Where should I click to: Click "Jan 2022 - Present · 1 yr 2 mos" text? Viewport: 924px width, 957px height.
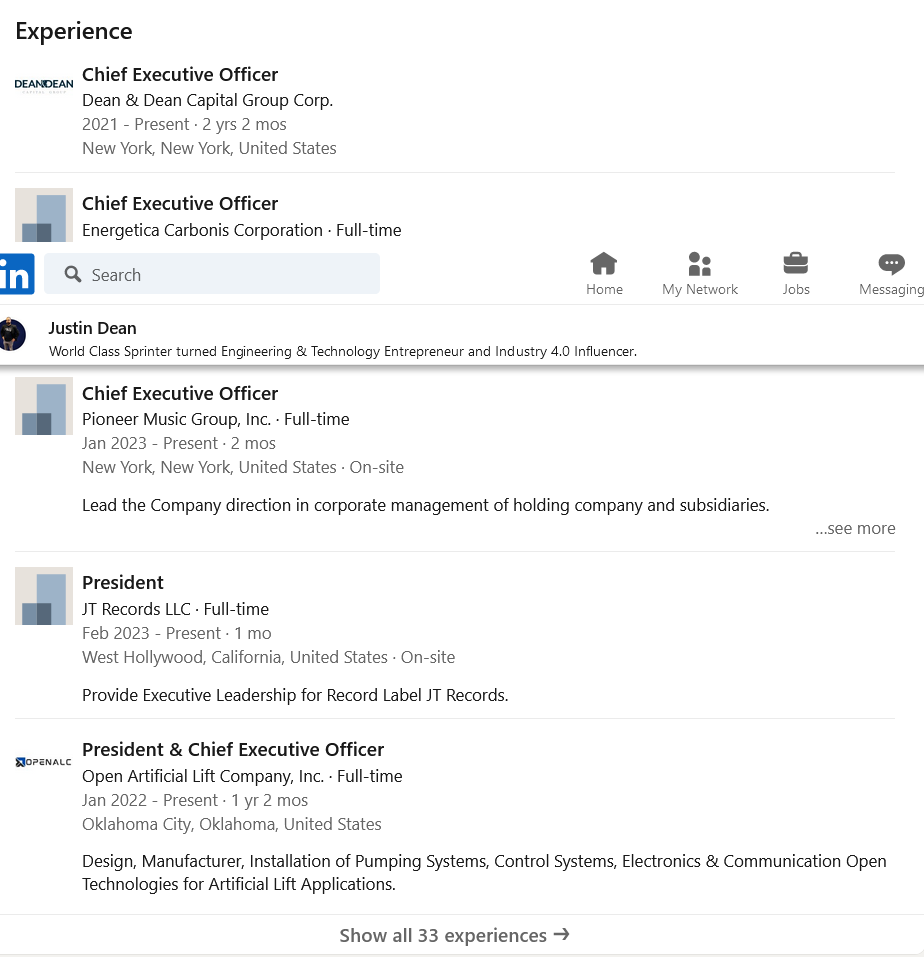point(195,800)
